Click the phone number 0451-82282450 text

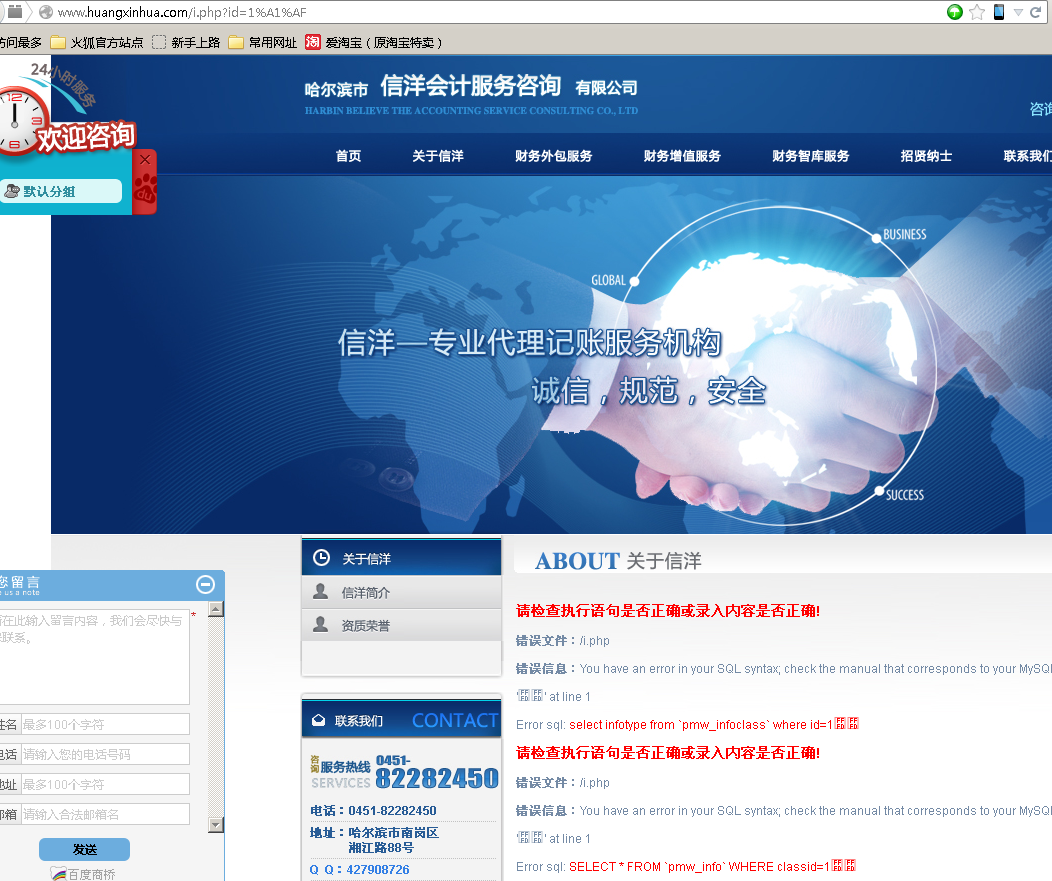click(x=392, y=811)
